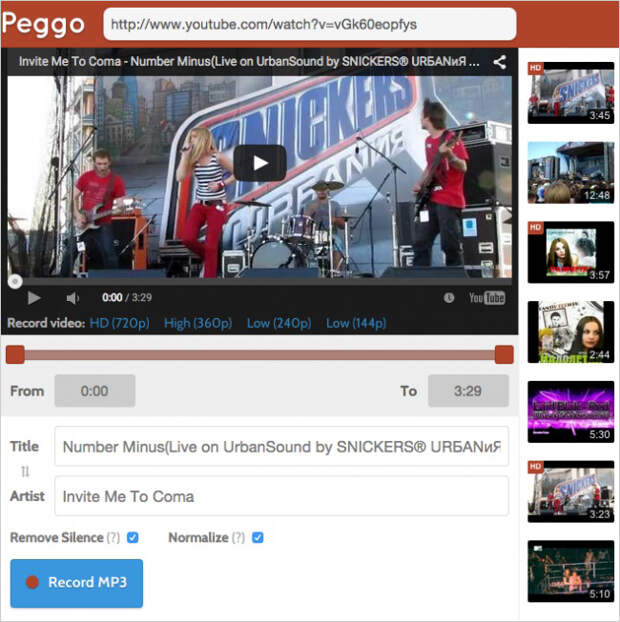Record video in High (360p)
Image resolution: width=620 pixels, height=622 pixels.
pos(198,323)
